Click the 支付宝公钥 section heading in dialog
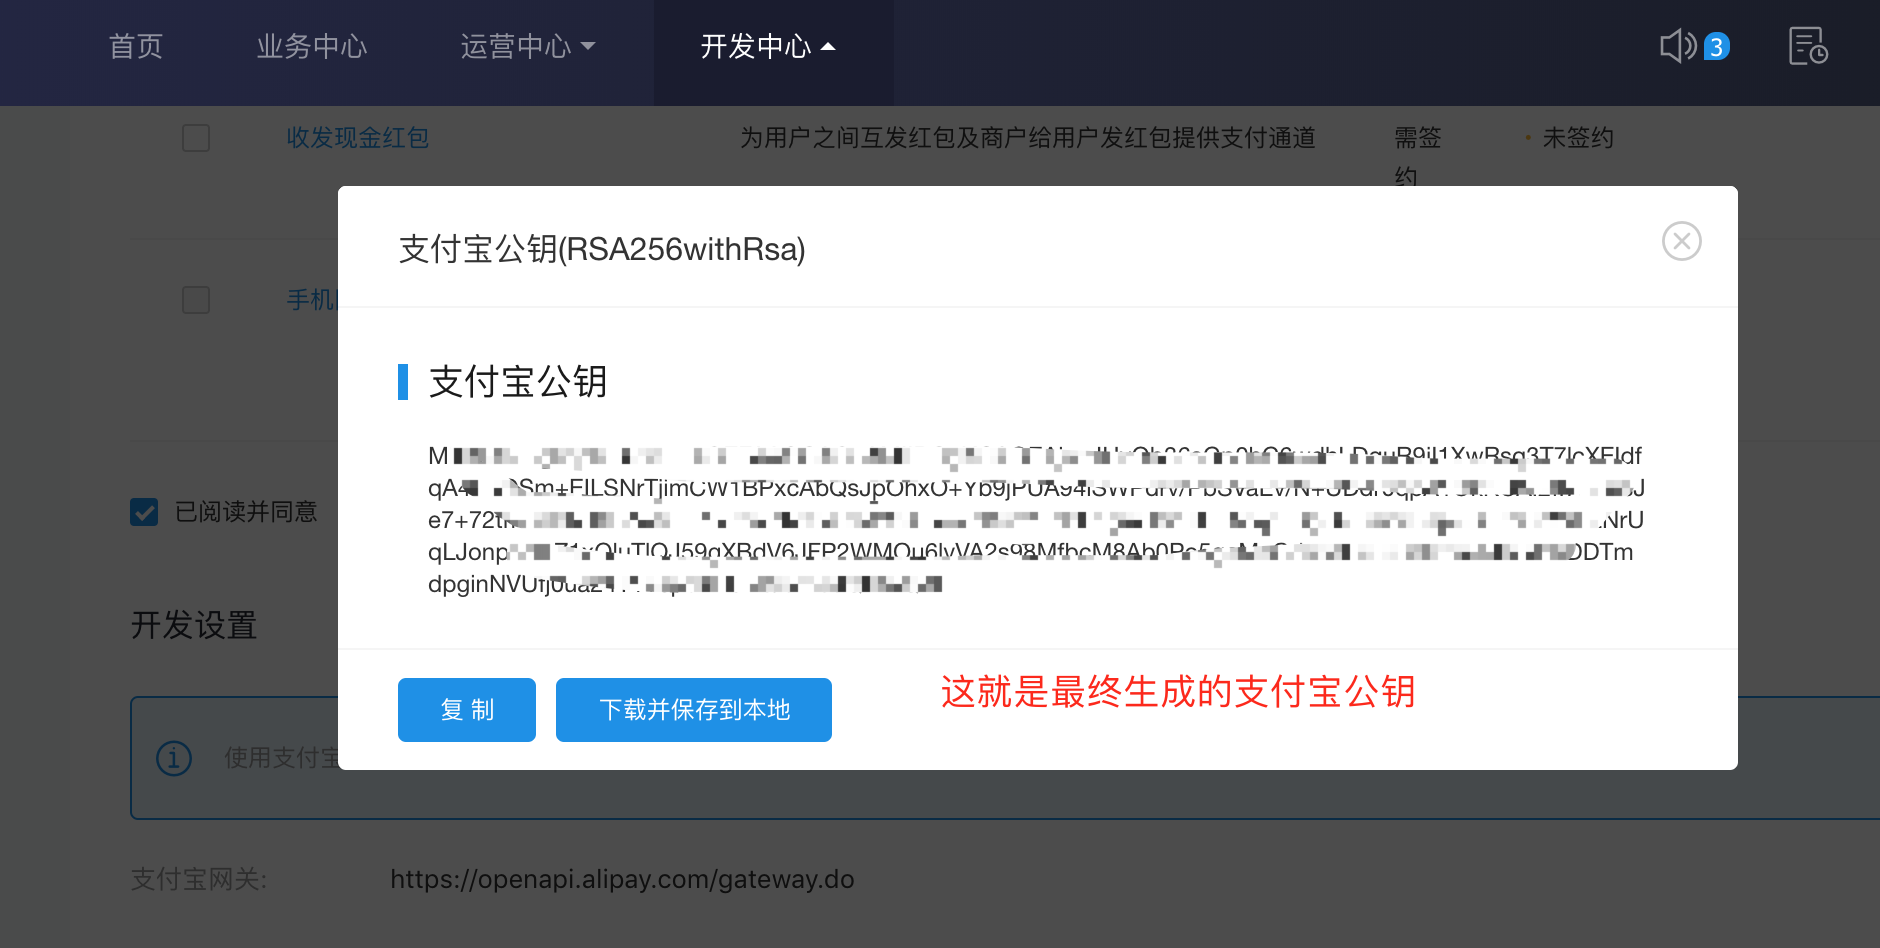 point(518,382)
